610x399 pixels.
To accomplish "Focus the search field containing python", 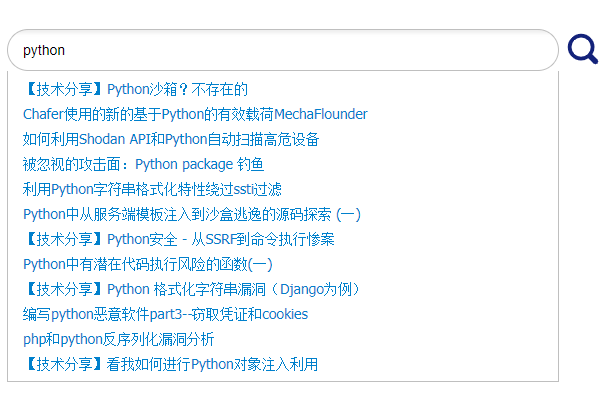I will pos(283,50).
